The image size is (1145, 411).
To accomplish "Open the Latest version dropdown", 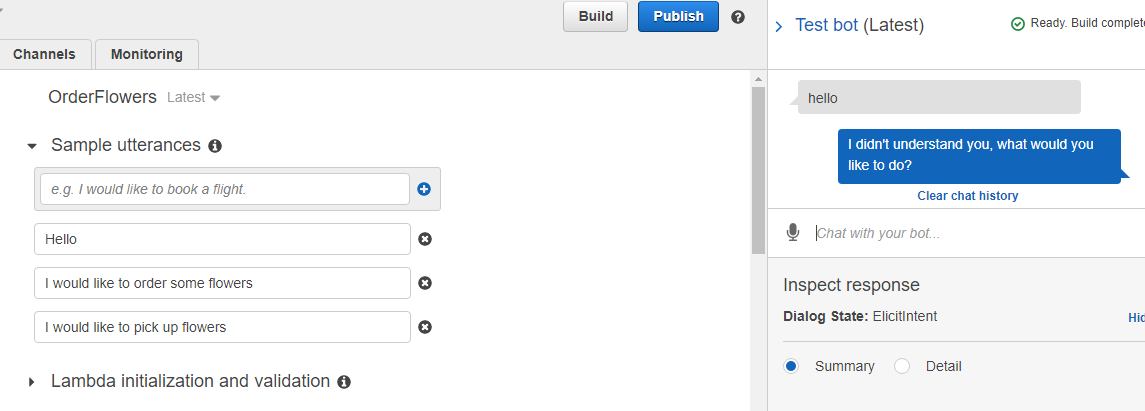I will [x=194, y=97].
